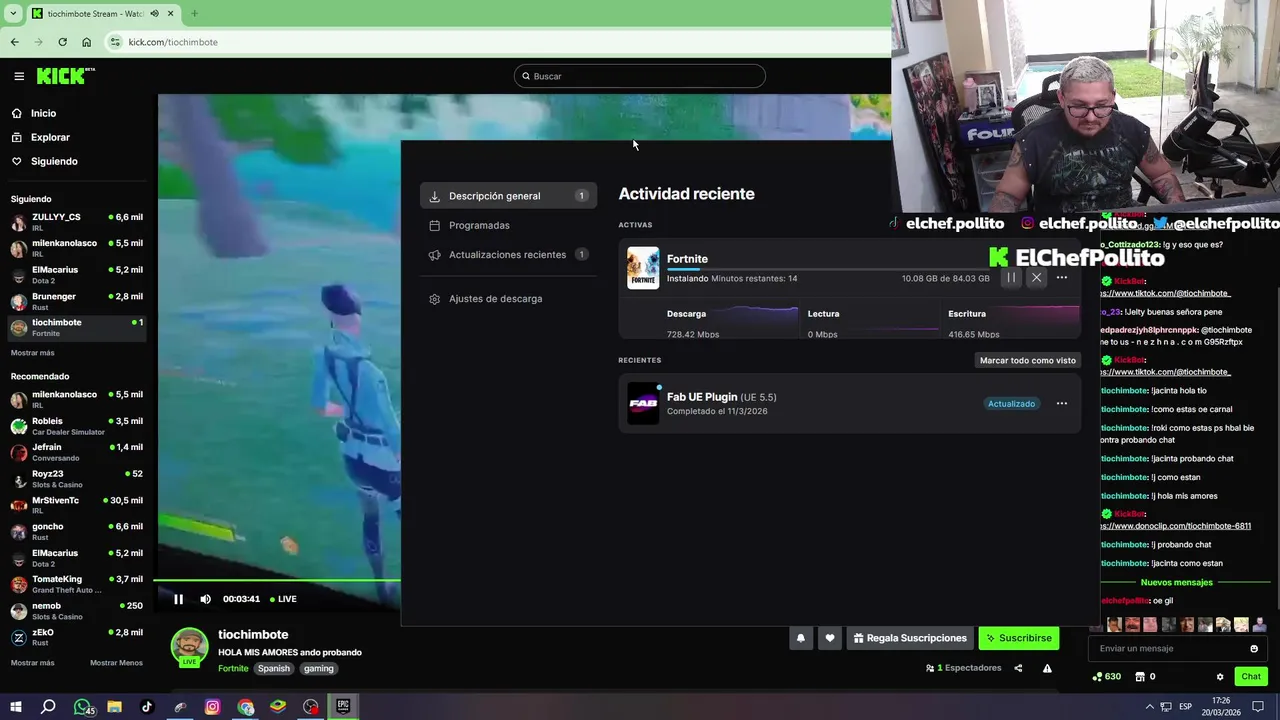Screen dimensions: 1280x720
Task: Open Explorar in sidebar
Action: point(50,137)
